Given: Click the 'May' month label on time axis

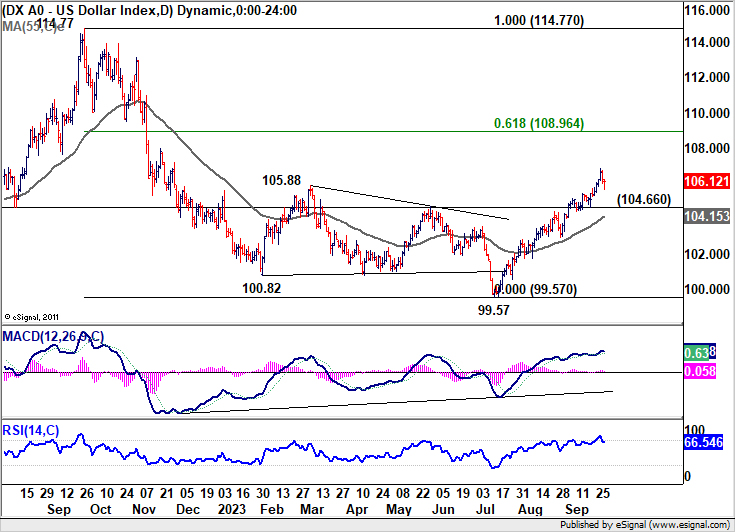Looking at the screenshot, I should pyautogui.click(x=398, y=509).
